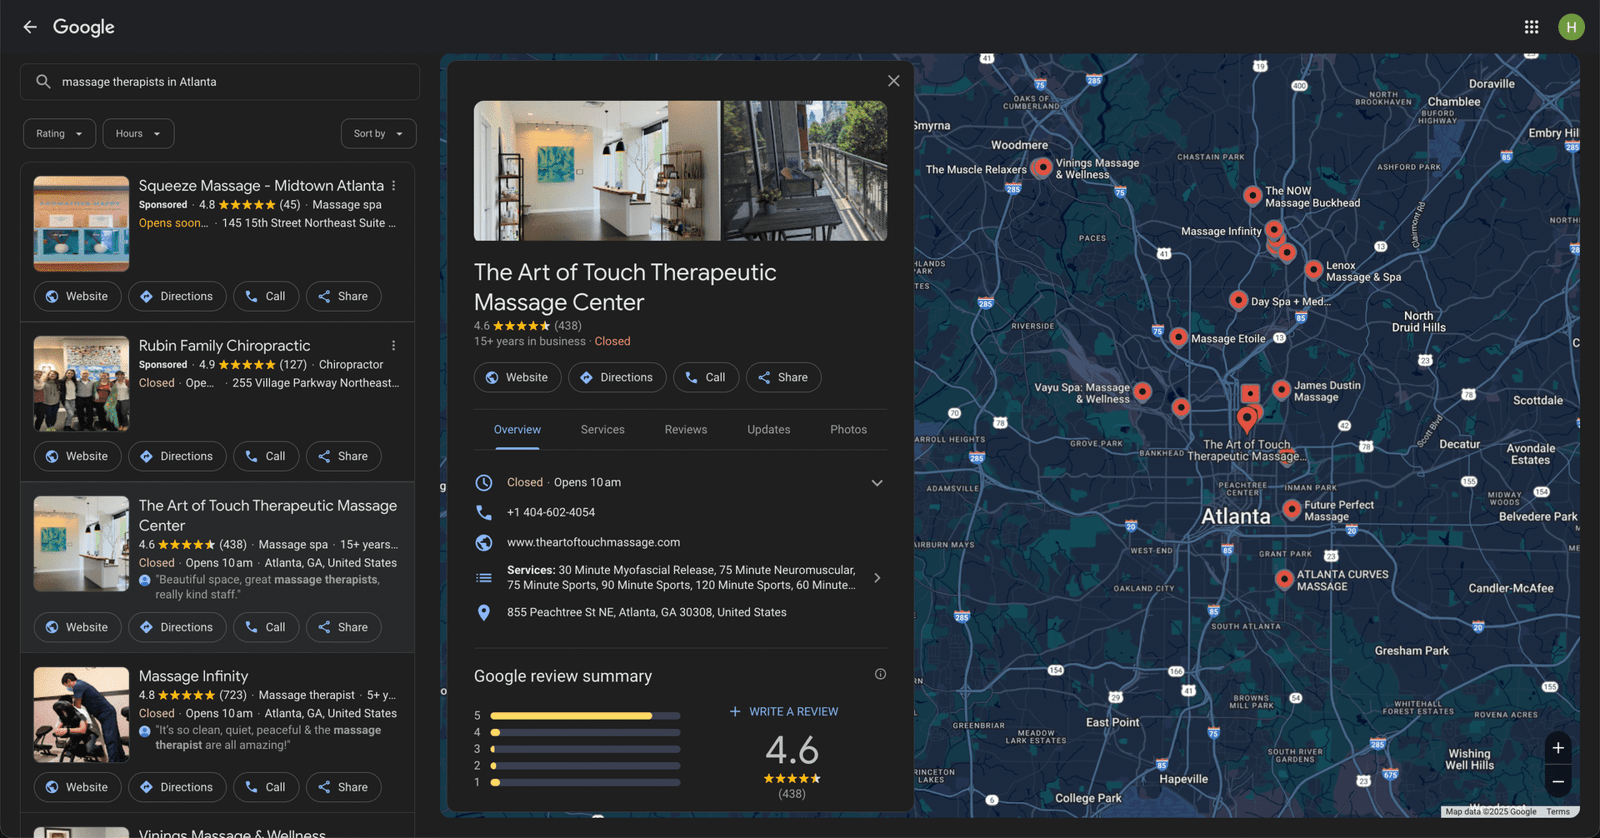Select the Lenox Massage & Spa pin

[1314, 269]
